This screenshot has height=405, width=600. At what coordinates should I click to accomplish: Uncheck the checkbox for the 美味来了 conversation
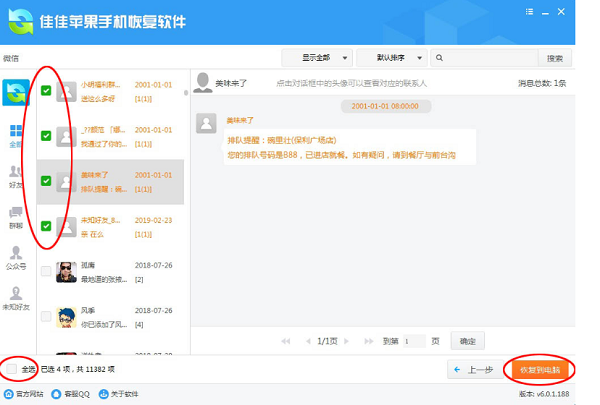[x=46, y=181]
